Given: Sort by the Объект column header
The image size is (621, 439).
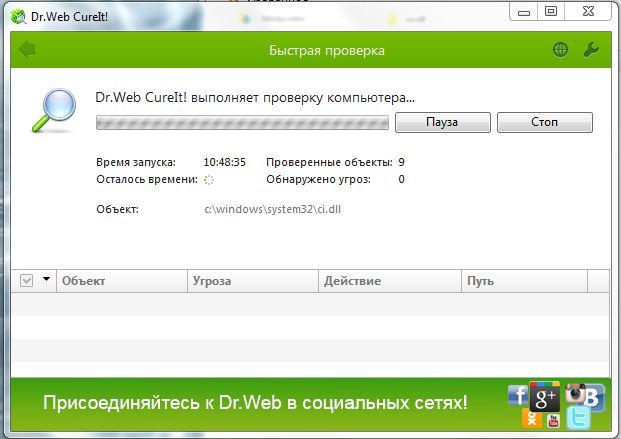Looking at the screenshot, I should tap(122, 281).
